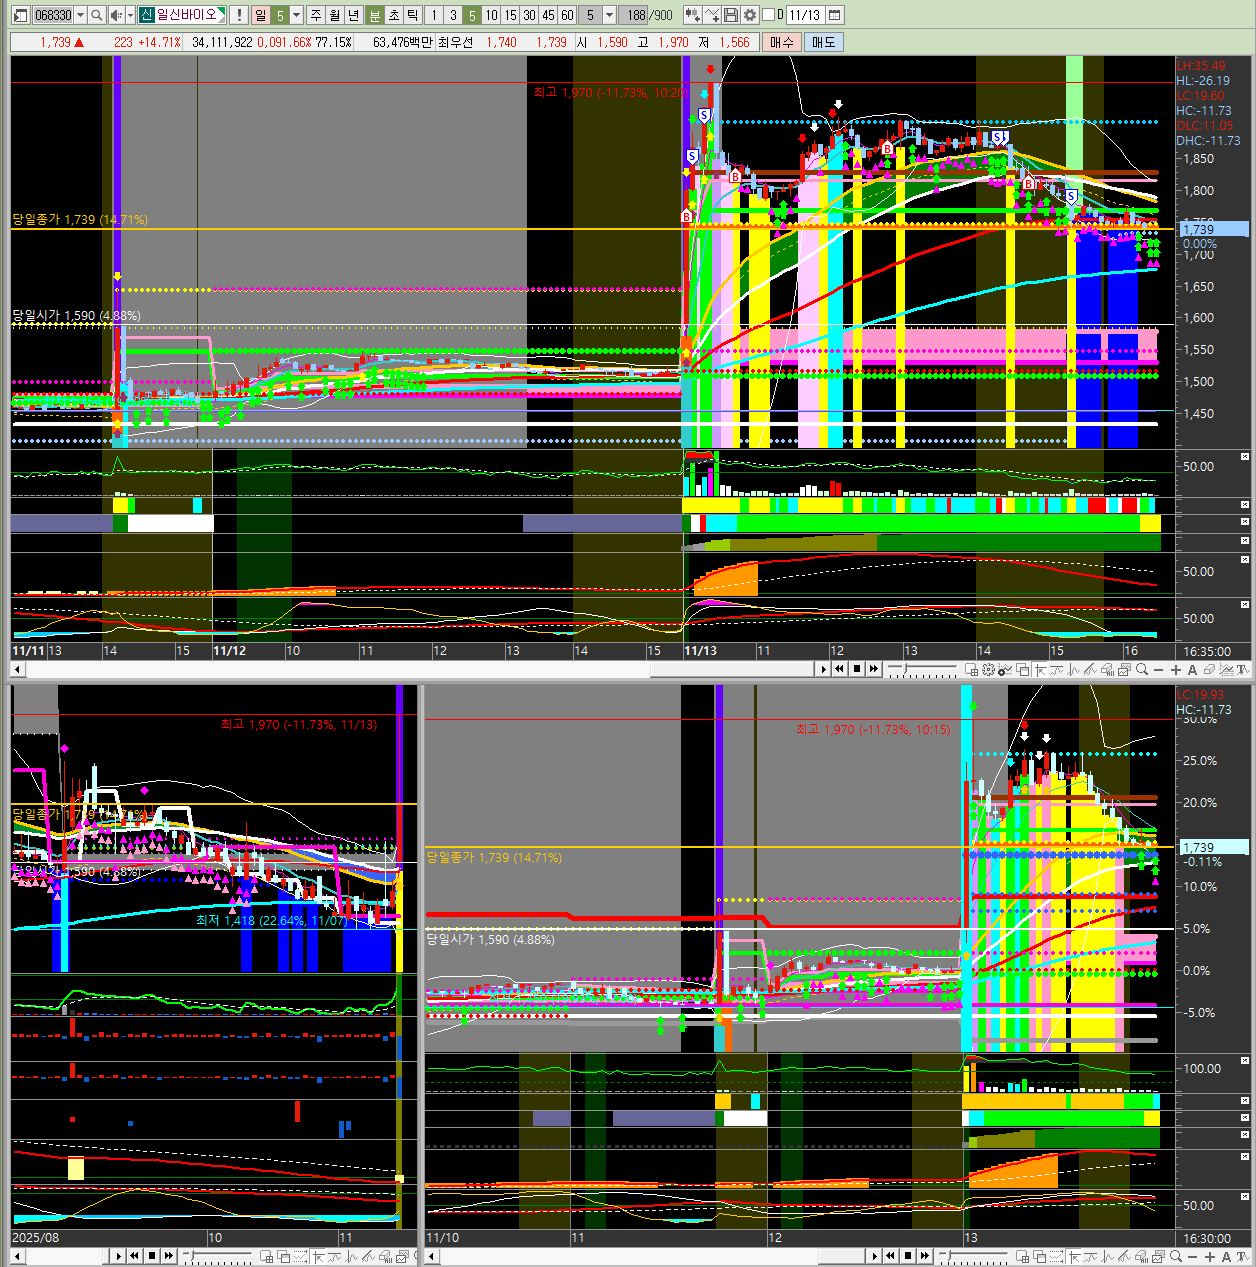Click the 'T' text style icon on top chart toolbar

coord(1242,669)
